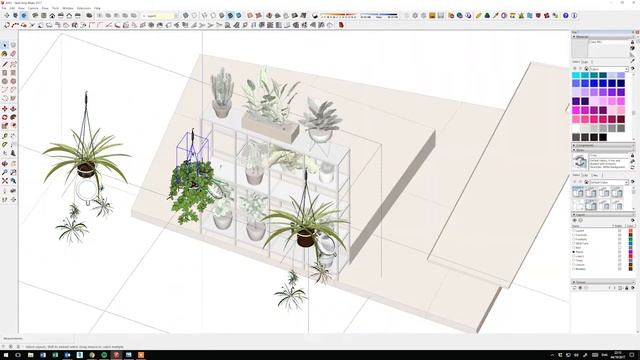Click the Sample Paint eyedropper in Materials
This screenshot has width=640, height=360.
632,61
